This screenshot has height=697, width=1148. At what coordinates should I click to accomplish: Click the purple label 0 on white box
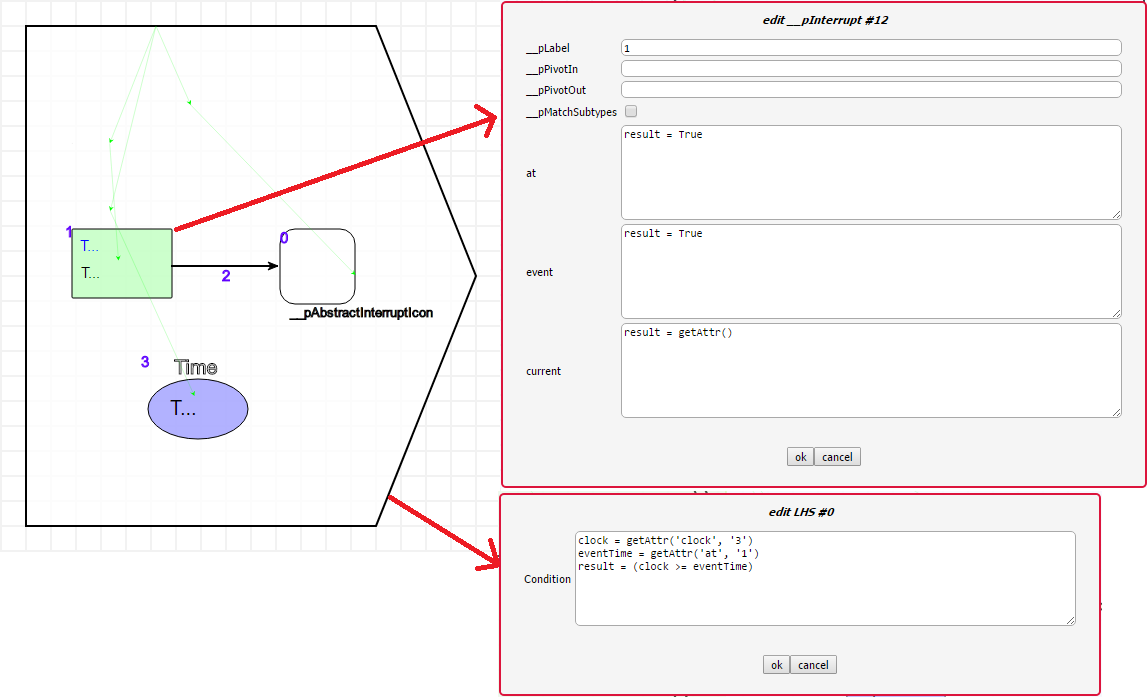pyautogui.click(x=284, y=238)
